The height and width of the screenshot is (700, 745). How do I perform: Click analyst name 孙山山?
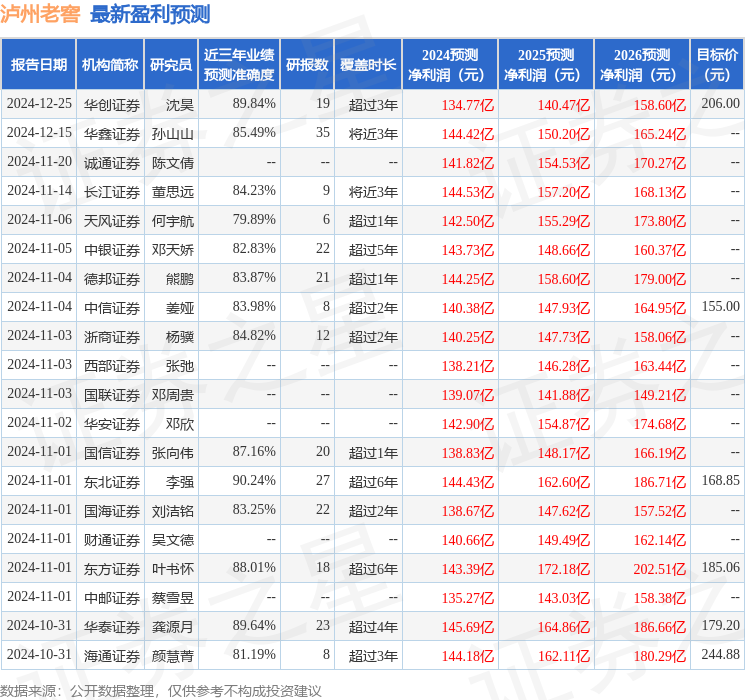(x=172, y=133)
